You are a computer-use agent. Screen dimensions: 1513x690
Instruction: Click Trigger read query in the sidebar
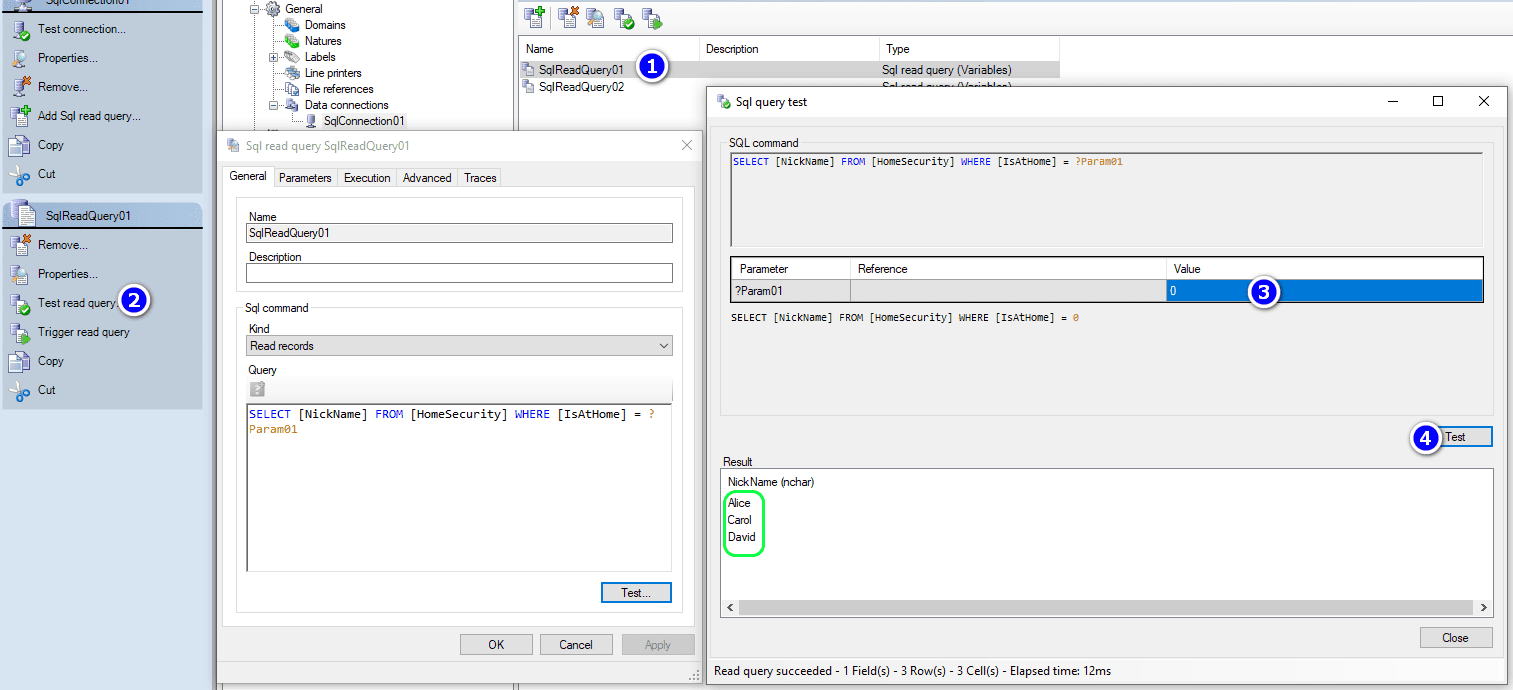click(83, 332)
